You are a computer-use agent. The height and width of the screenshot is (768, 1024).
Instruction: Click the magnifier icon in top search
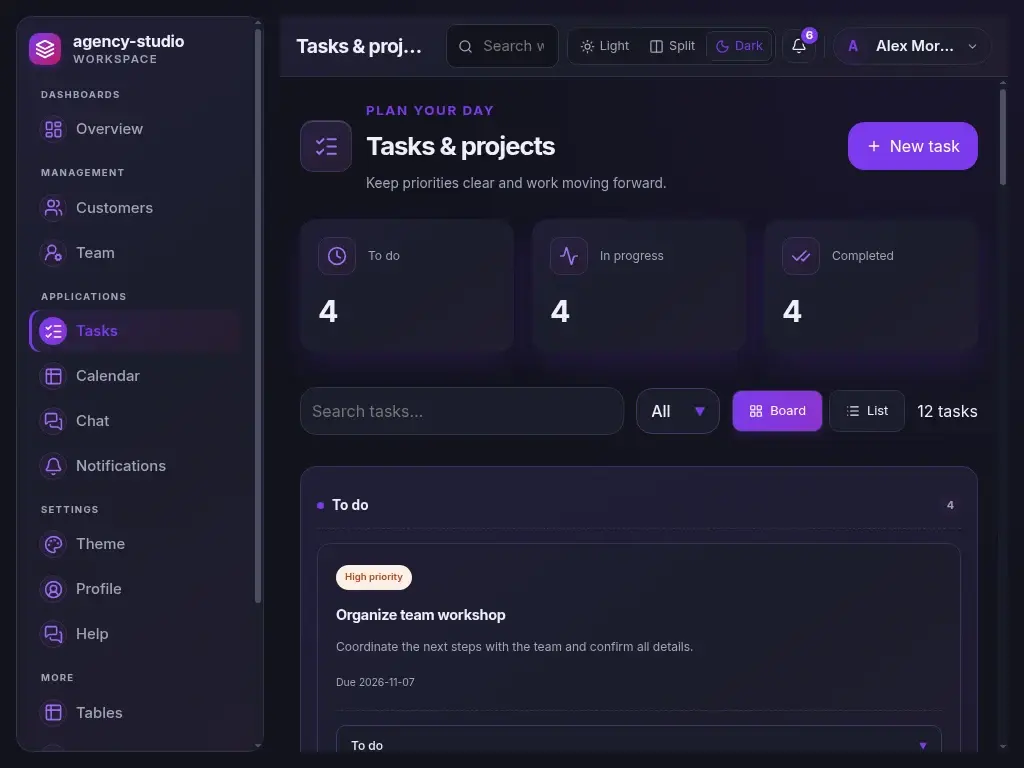pos(465,46)
